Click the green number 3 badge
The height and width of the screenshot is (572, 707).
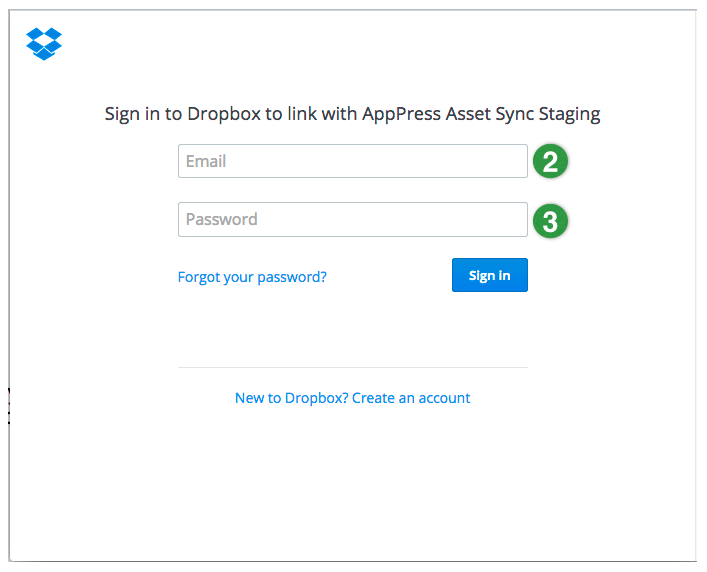click(x=550, y=221)
